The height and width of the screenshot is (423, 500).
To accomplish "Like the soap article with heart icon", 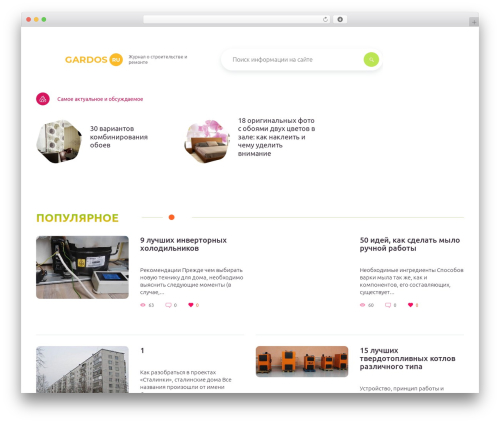I will 410,305.
